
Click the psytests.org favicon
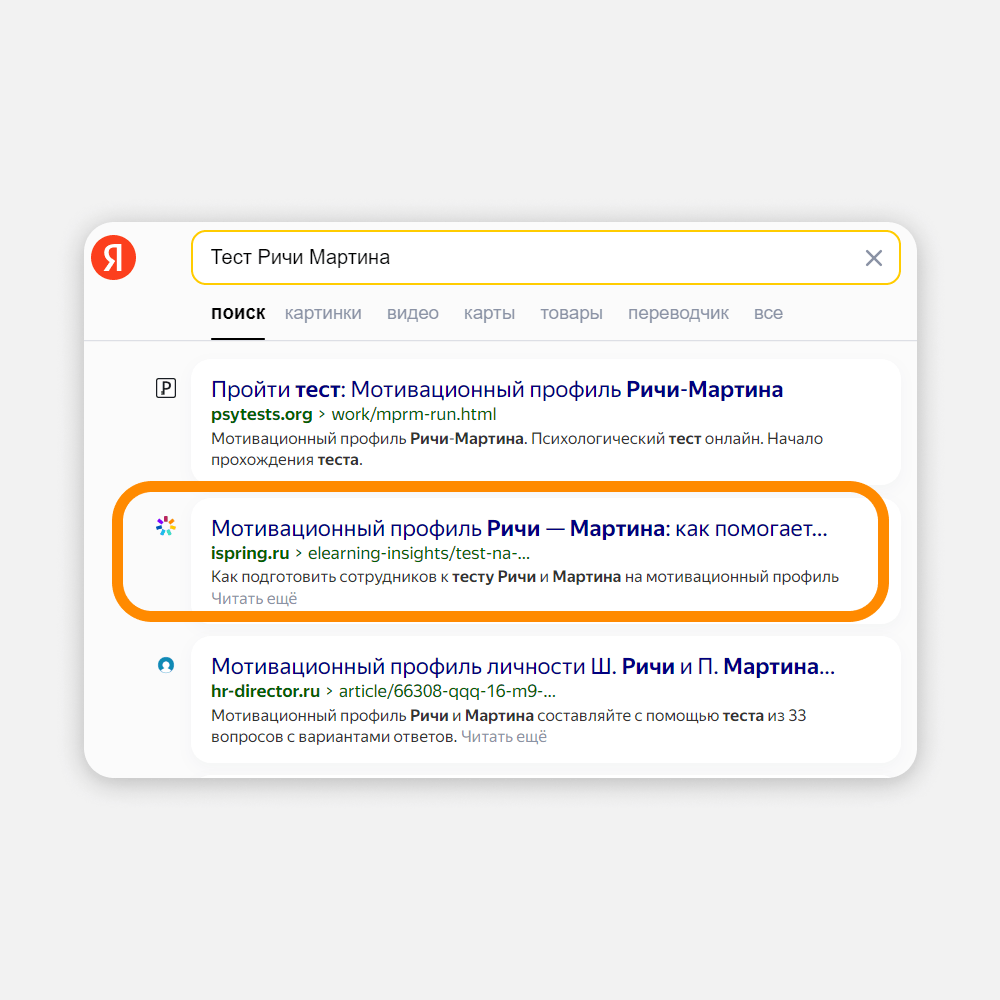(x=166, y=388)
